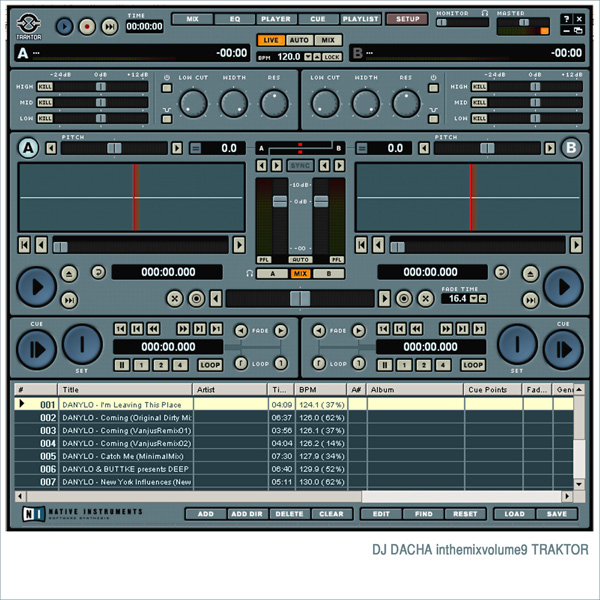Viewport: 600px width, 600px height.
Task: Click the red record button in the top bar
Action: pos(87,27)
